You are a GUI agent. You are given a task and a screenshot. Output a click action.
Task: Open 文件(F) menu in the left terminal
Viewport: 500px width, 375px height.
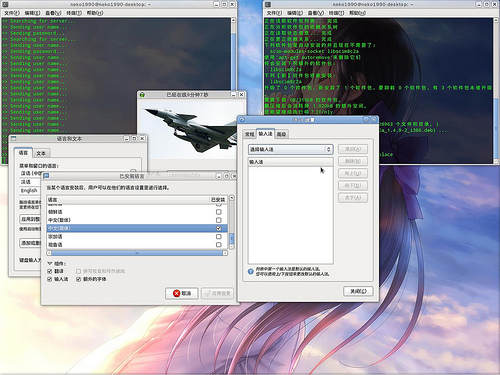click(x=12, y=13)
